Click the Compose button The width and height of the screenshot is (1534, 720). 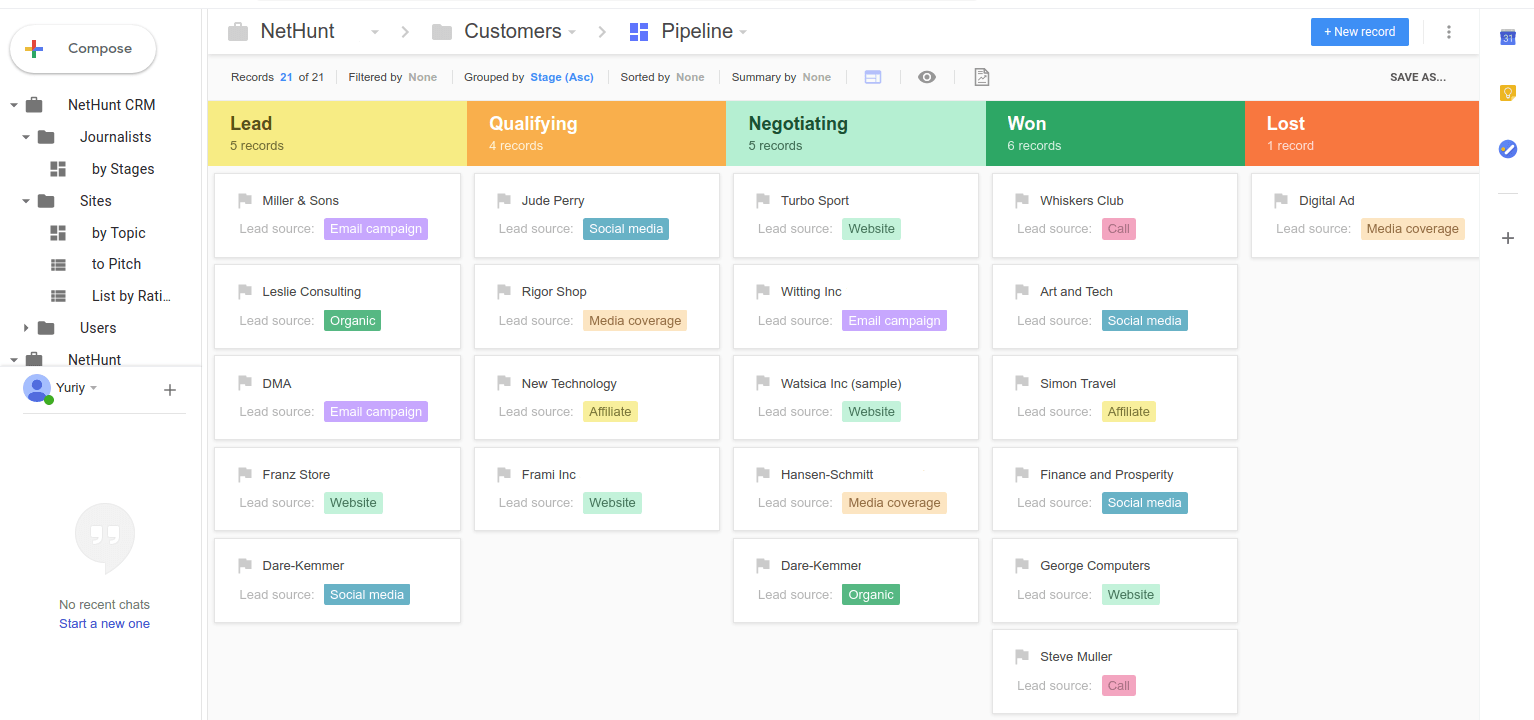click(x=83, y=49)
